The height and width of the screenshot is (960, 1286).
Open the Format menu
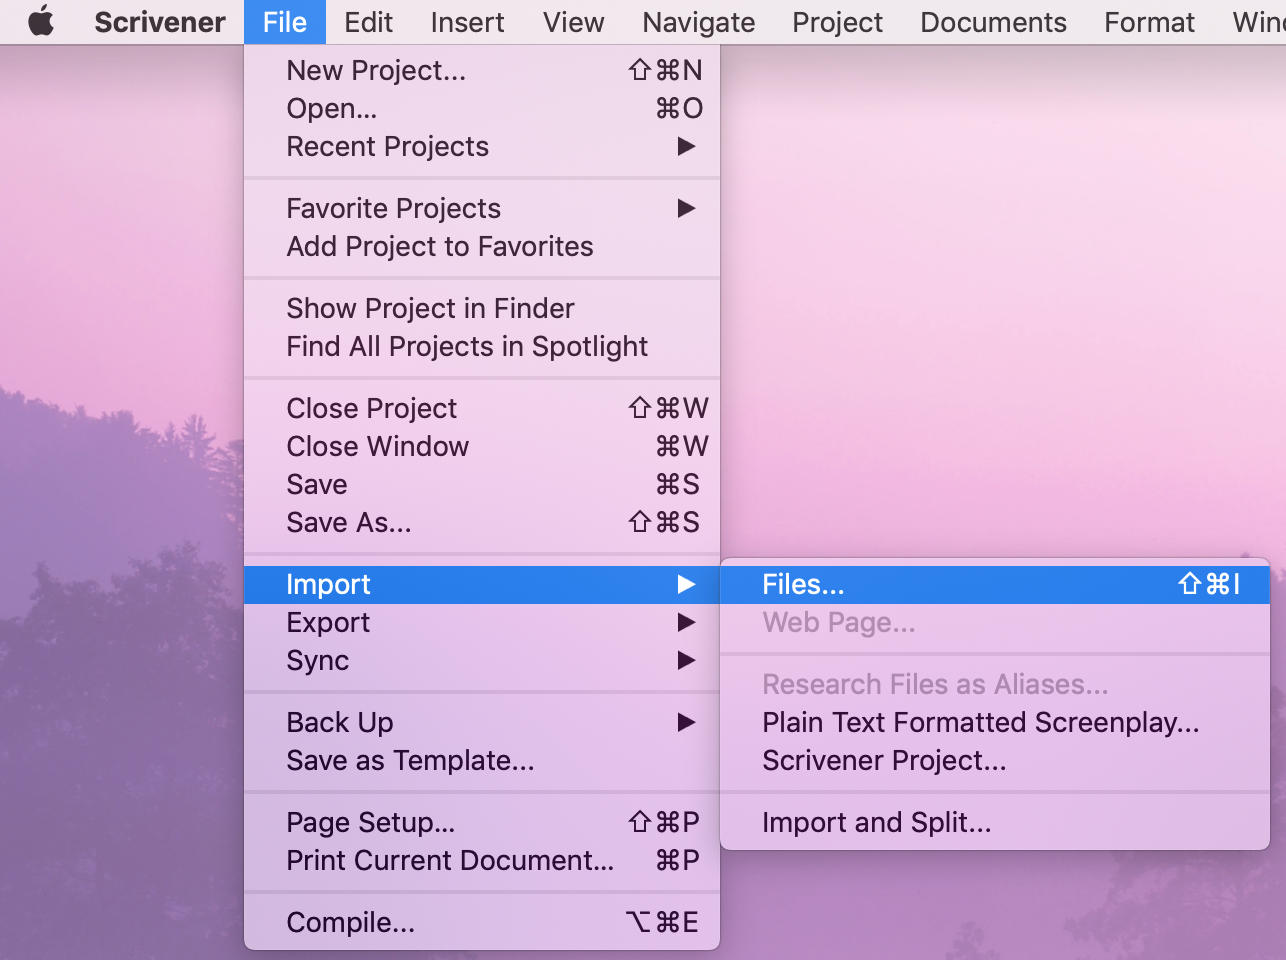1150,22
